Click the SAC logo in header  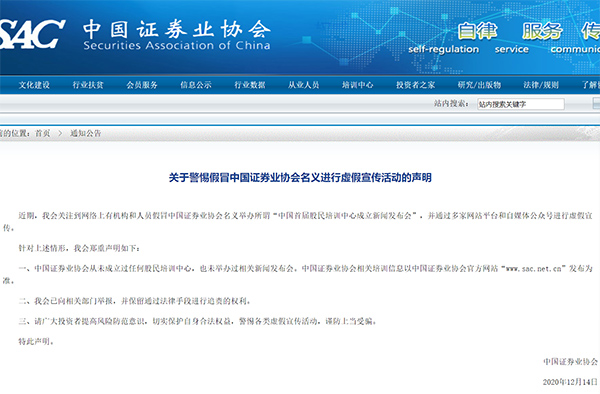click(x=32, y=34)
